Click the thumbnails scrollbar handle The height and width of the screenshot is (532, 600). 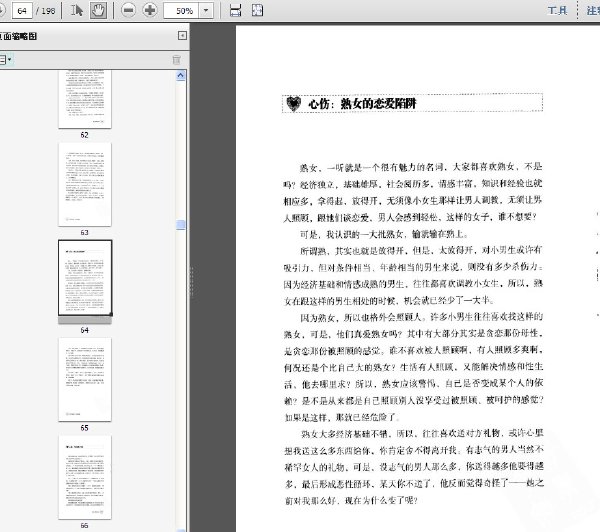point(181,225)
